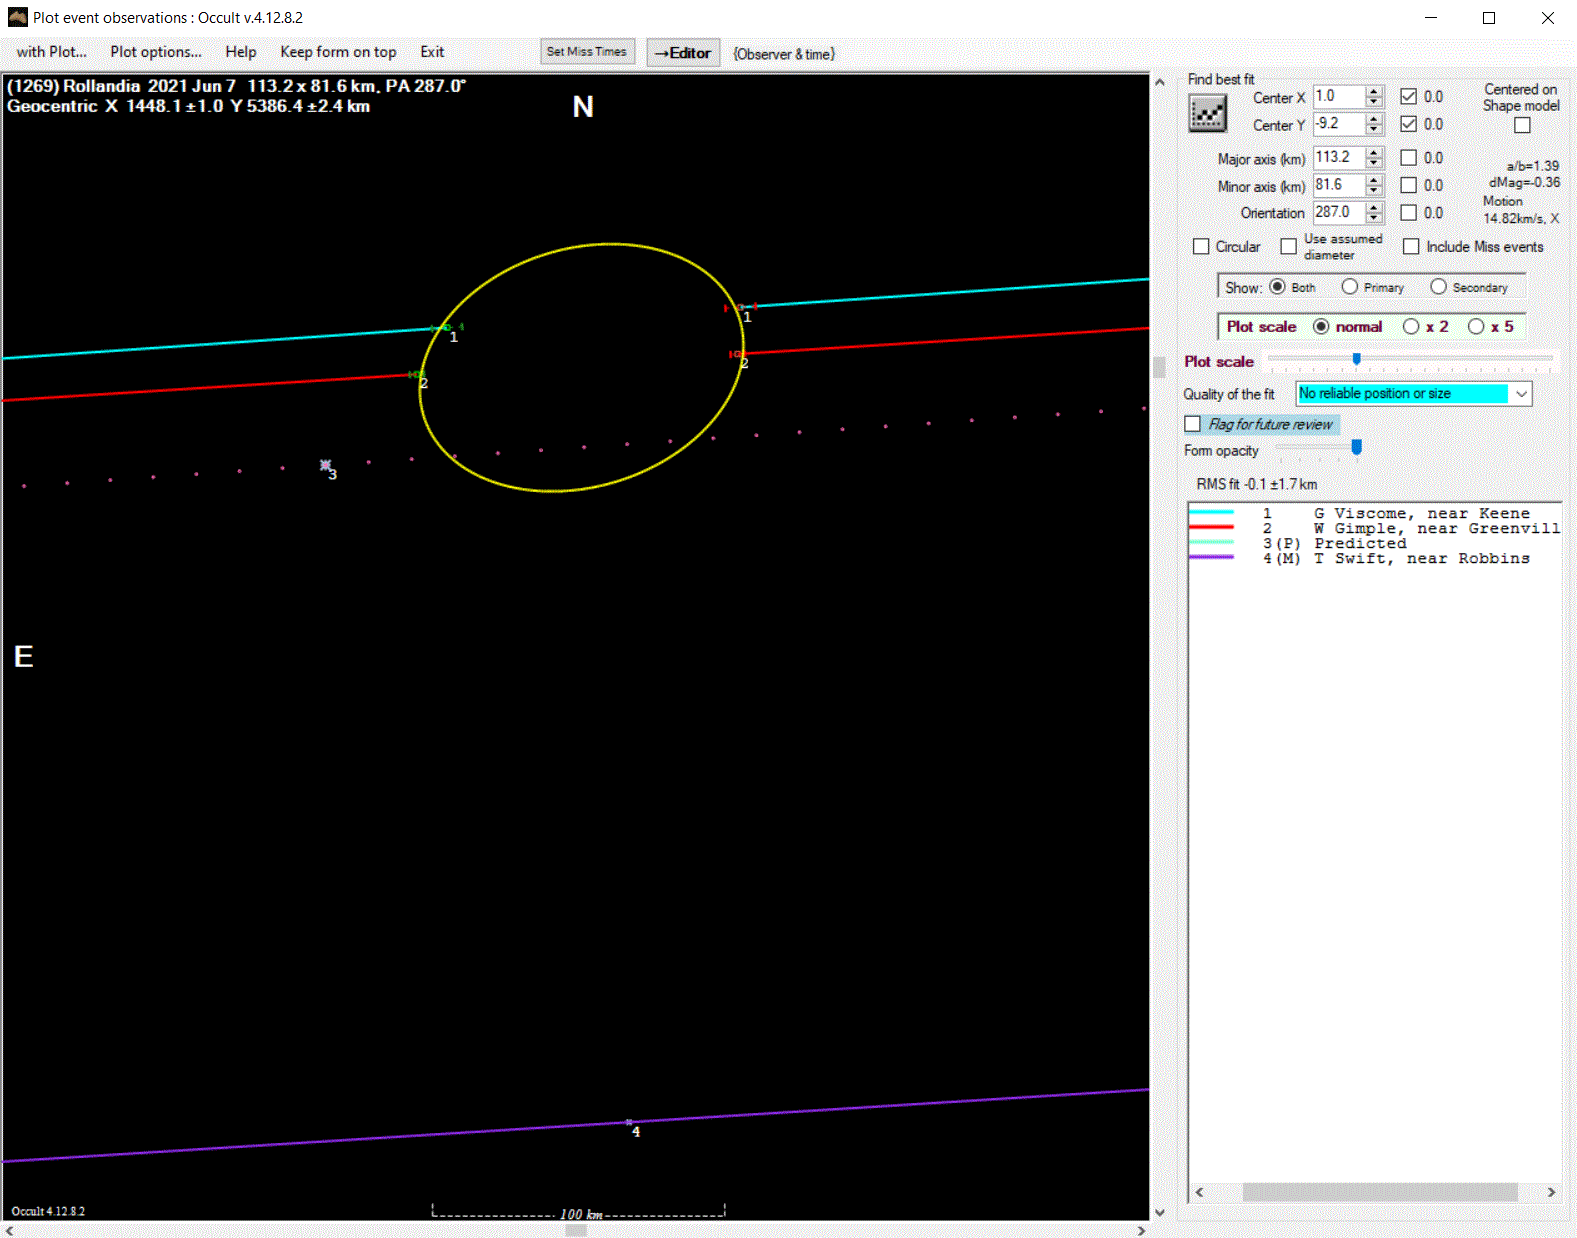Select the Secondary show radio button

point(1438,287)
